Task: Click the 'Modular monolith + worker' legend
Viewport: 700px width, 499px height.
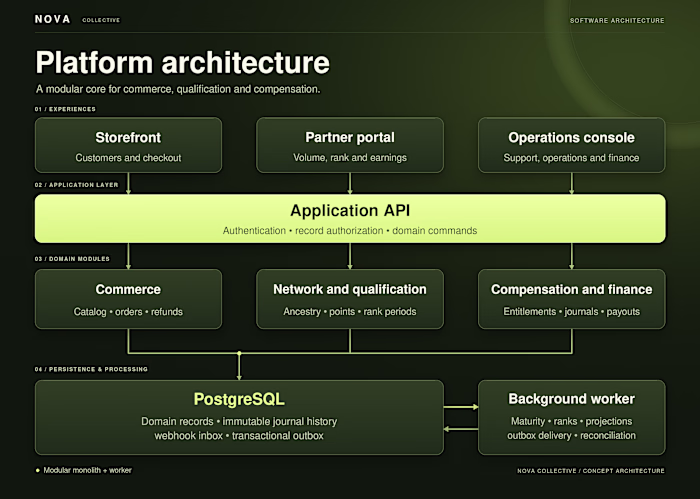Action: pyautogui.click(x=88, y=470)
